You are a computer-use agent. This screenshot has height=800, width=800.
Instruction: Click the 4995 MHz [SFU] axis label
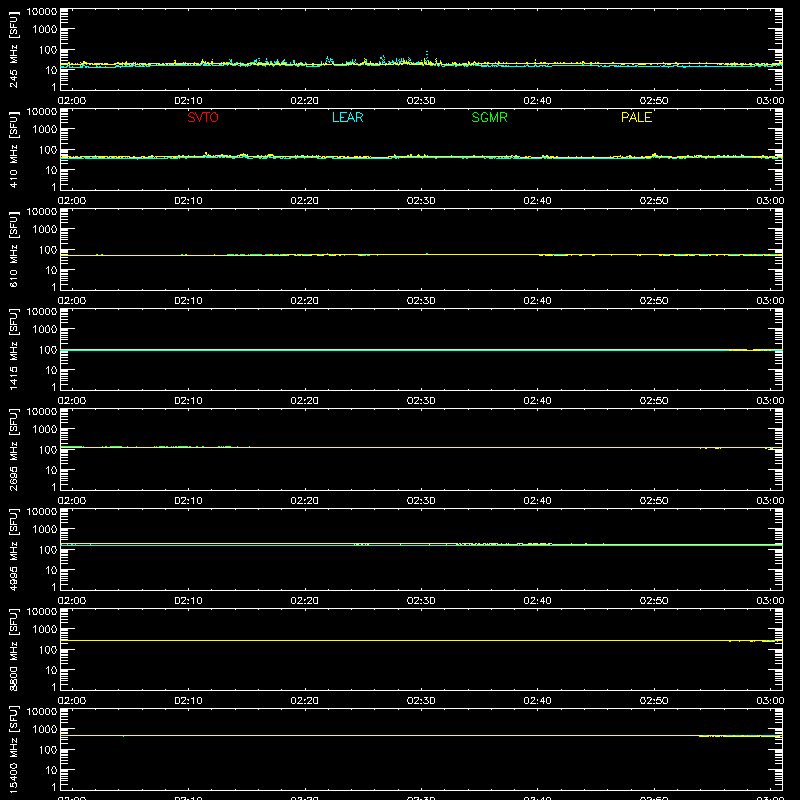pyautogui.click(x=14, y=549)
